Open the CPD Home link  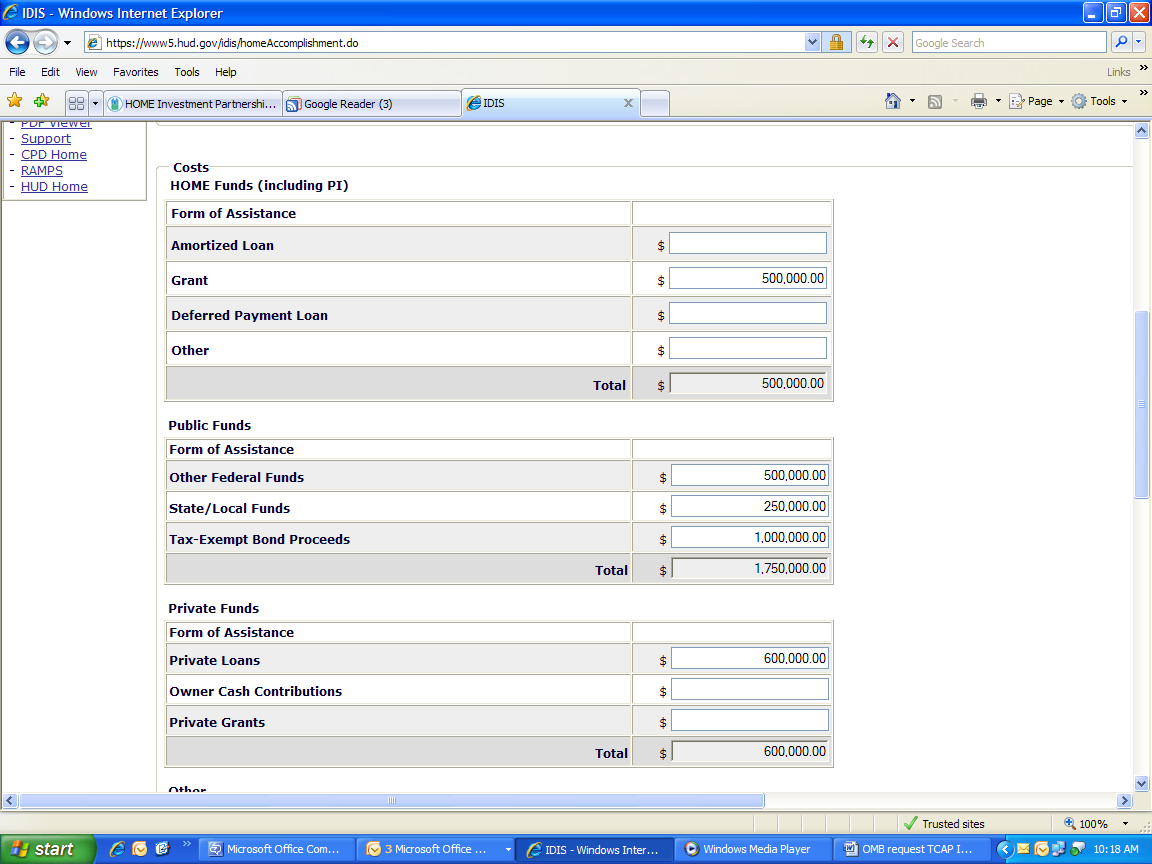click(54, 154)
